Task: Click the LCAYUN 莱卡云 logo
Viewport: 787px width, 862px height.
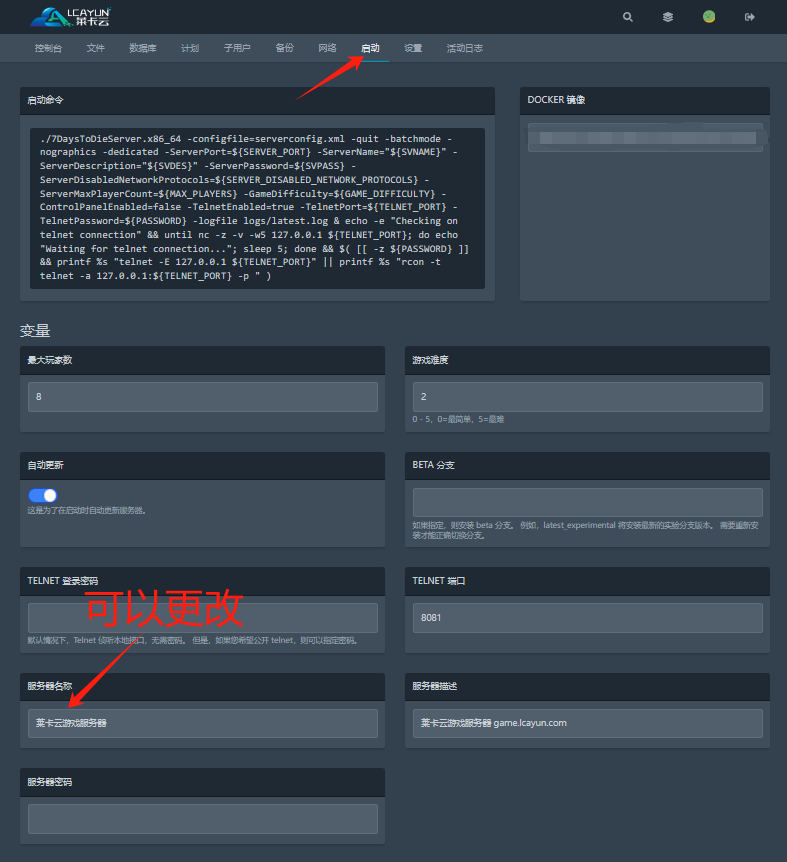Action: pyautogui.click(x=71, y=16)
